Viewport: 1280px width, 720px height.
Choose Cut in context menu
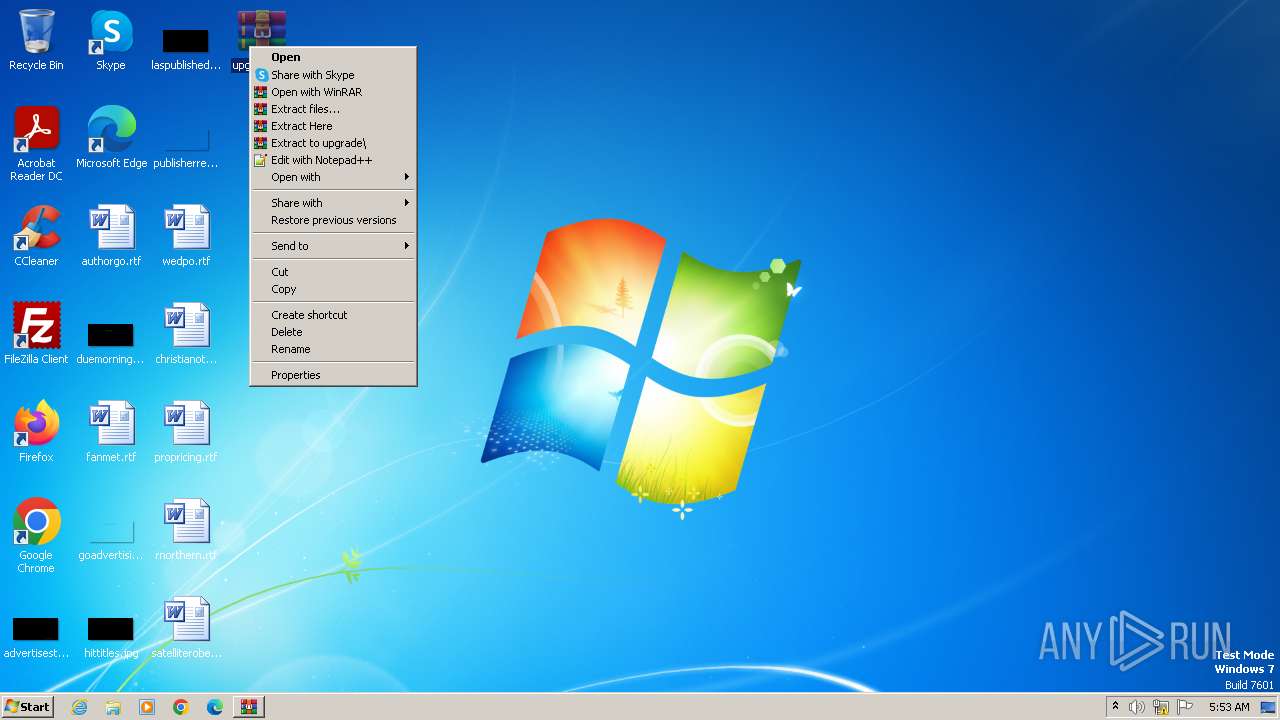(x=333, y=272)
